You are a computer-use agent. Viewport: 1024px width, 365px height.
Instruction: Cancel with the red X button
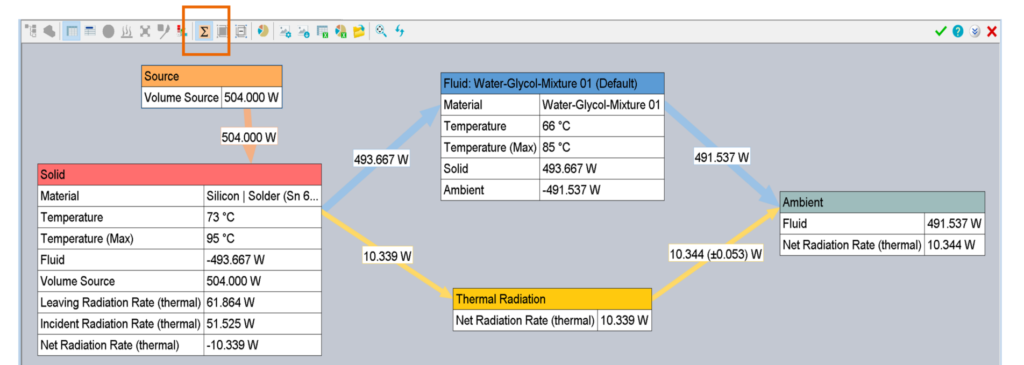pos(992,31)
